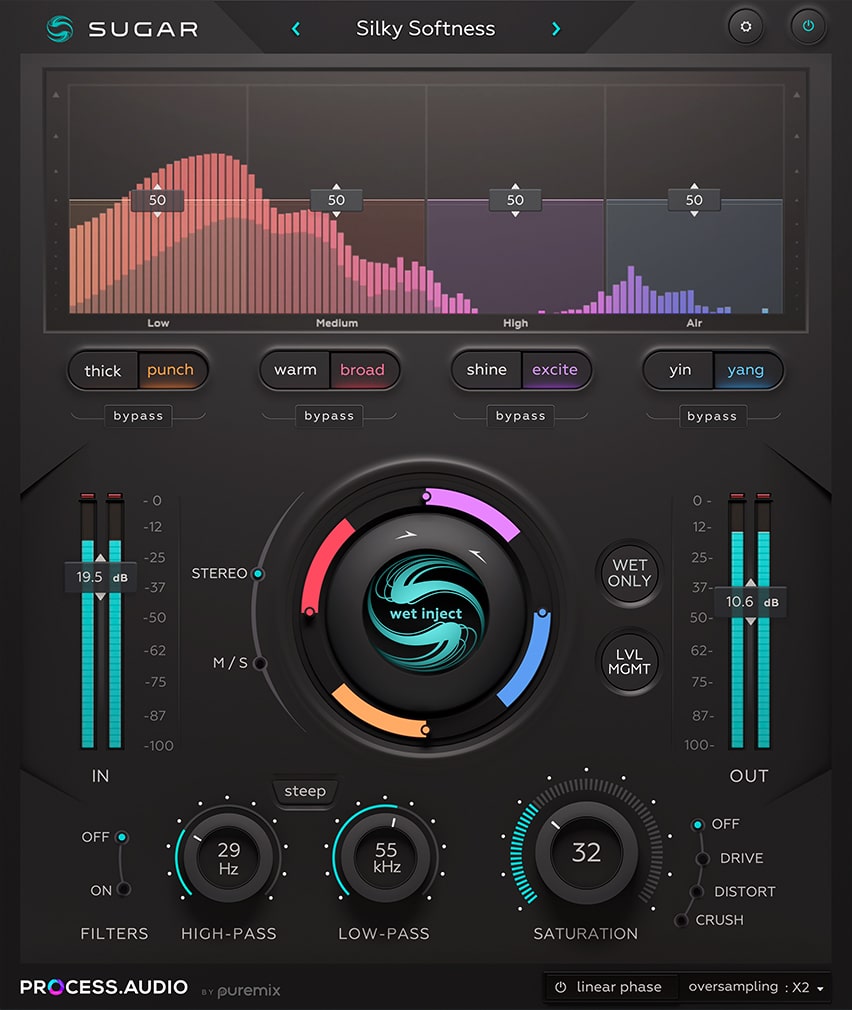Open the oversampling dropdown
This screenshot has width=852, height=1010.
(x=757, y=987)
